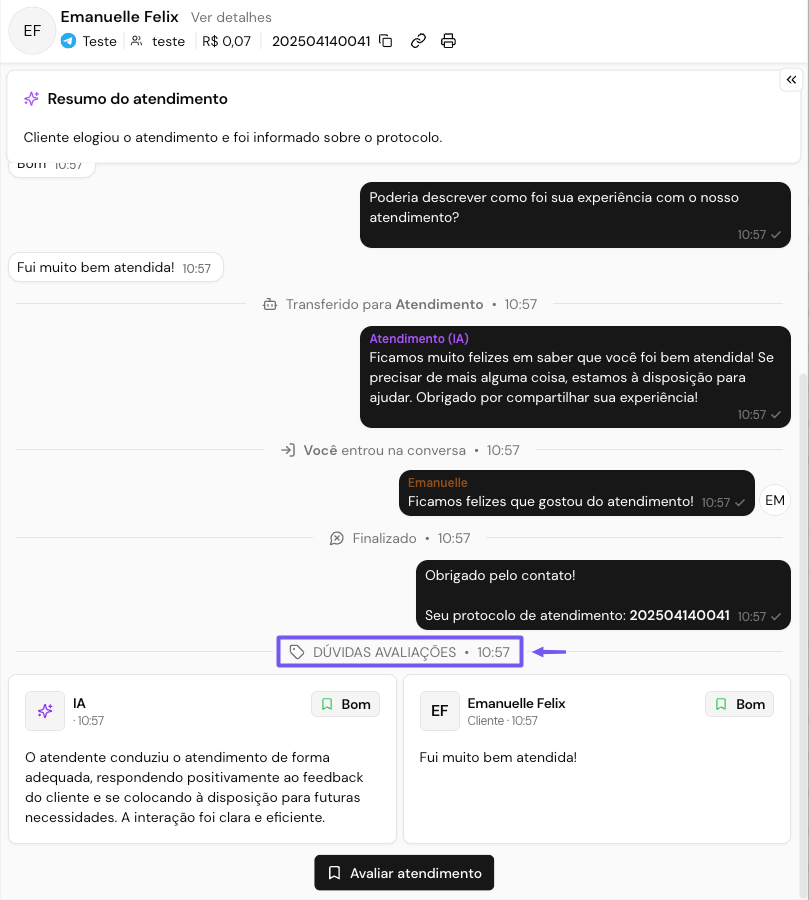809x900 pixels.
Task: Click the Telegram channel icon
Action: tap(68, 41)
